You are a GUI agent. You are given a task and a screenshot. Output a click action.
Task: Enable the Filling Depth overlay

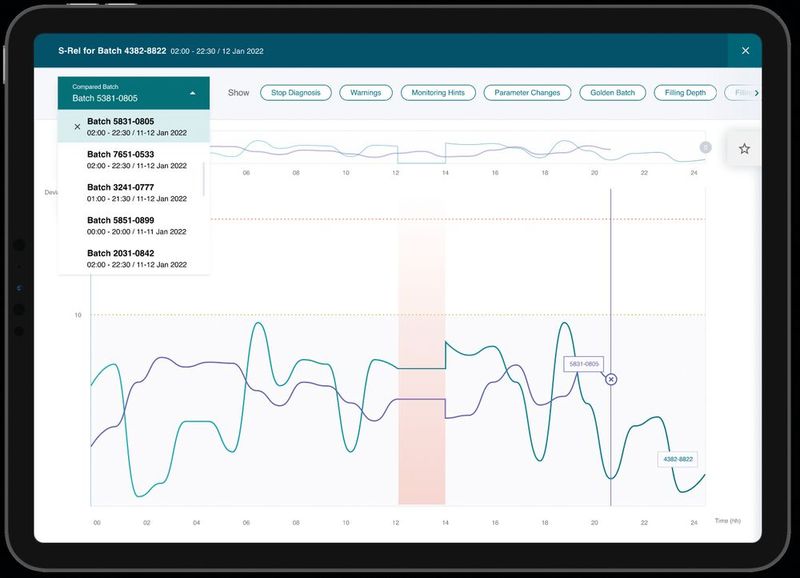click(x=685, y=91)
